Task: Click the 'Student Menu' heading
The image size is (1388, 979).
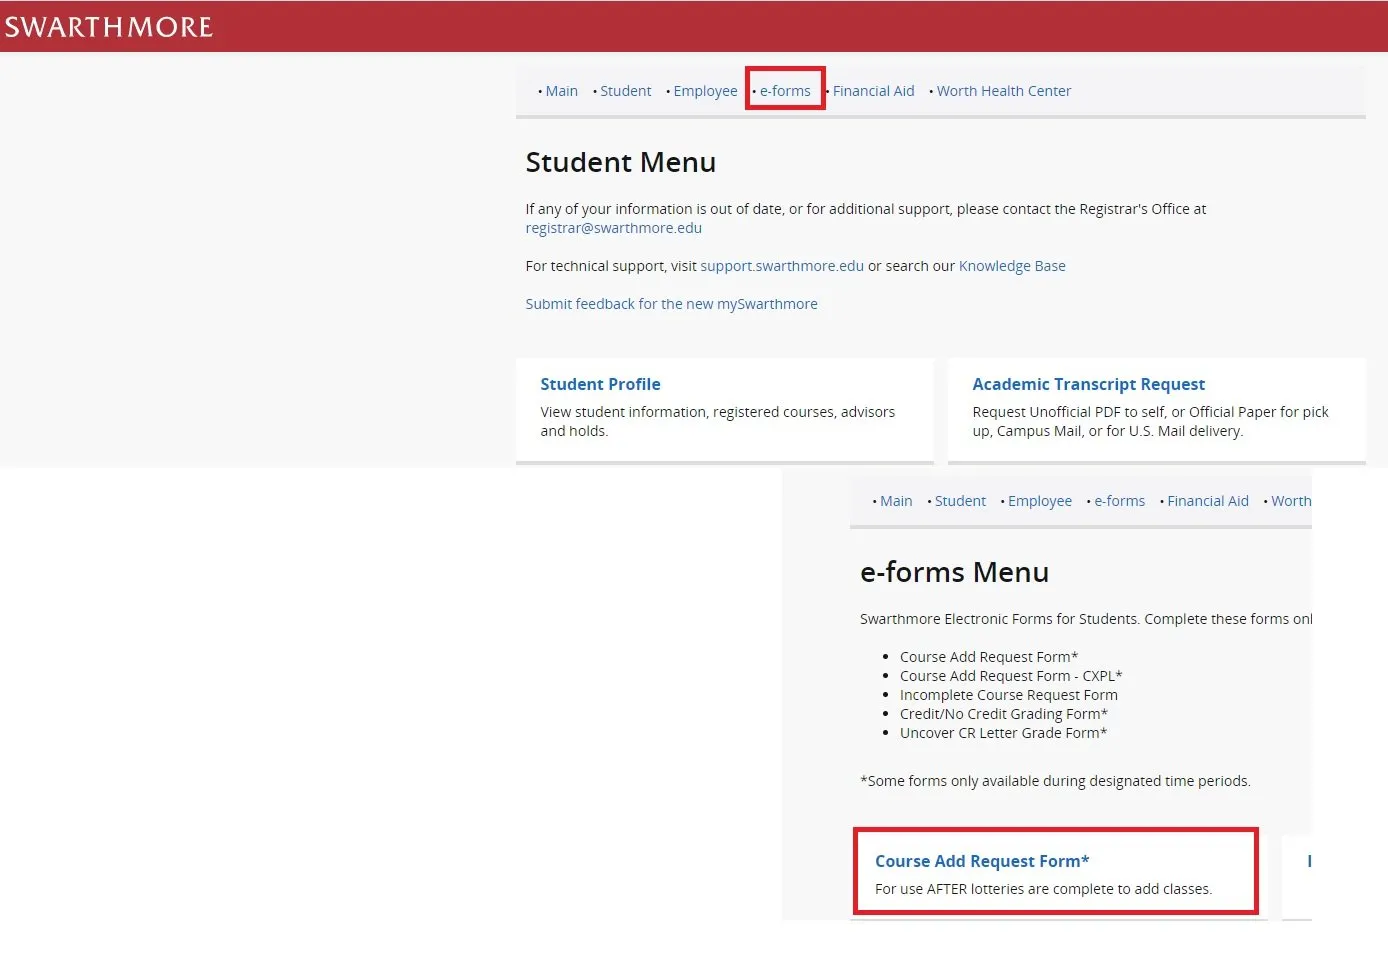Action: coord(620,162)
